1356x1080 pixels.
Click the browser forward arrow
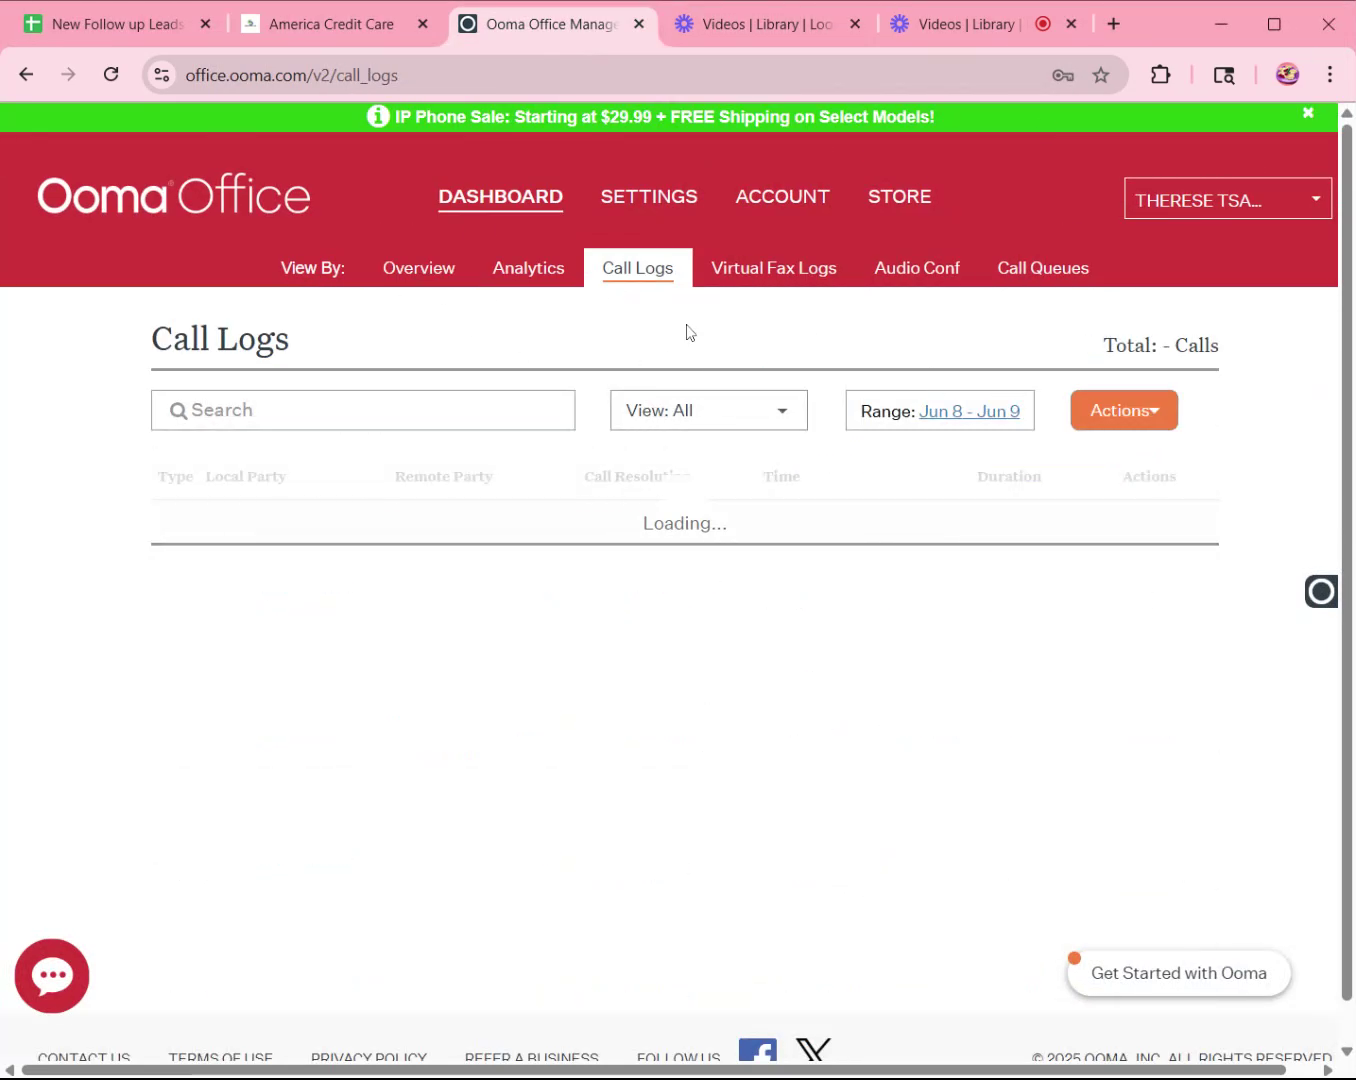[68, 75]
